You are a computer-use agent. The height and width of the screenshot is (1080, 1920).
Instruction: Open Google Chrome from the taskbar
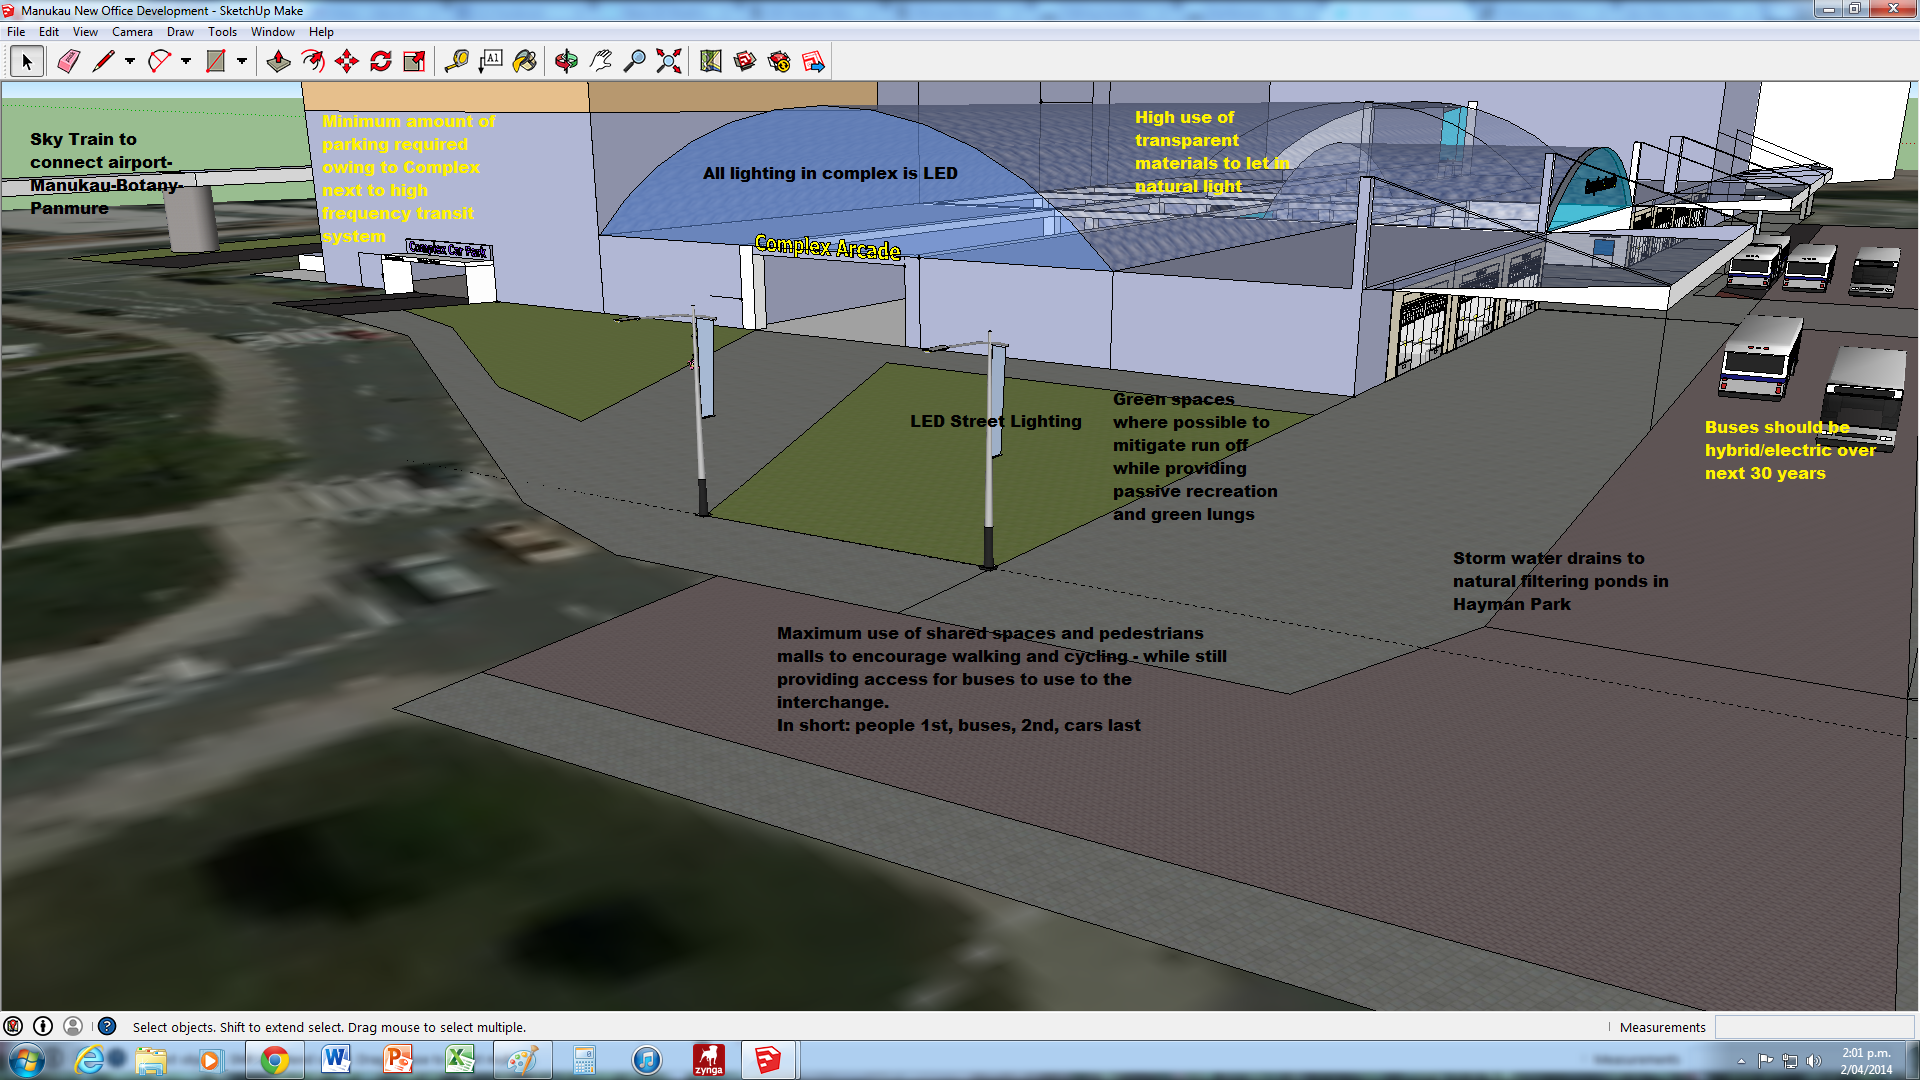(275, 1059)
